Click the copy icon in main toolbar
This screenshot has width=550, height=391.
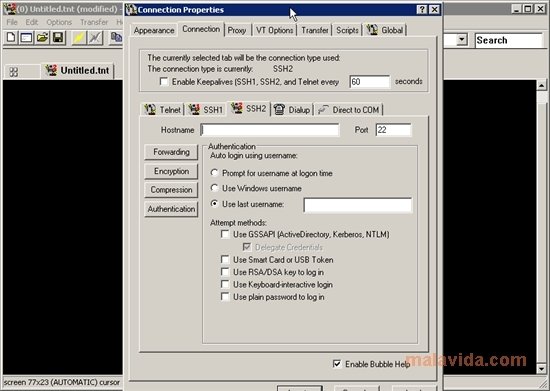pyautogui.click(x=116, y=38)
